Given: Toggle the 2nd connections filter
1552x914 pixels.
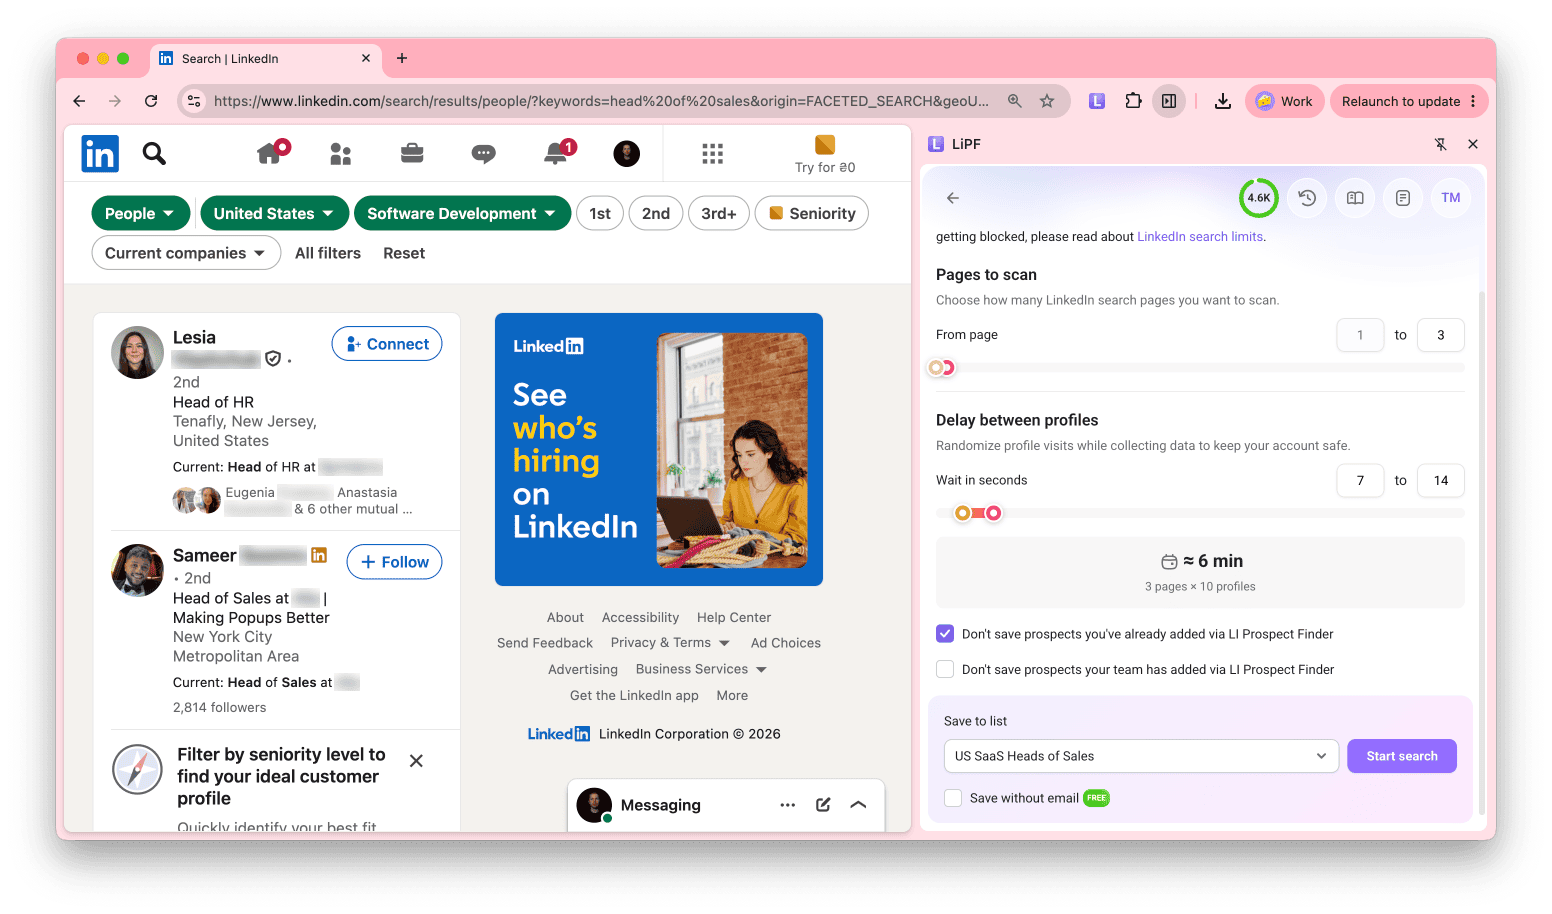Looking at the screenshot, I should (656, 213).
